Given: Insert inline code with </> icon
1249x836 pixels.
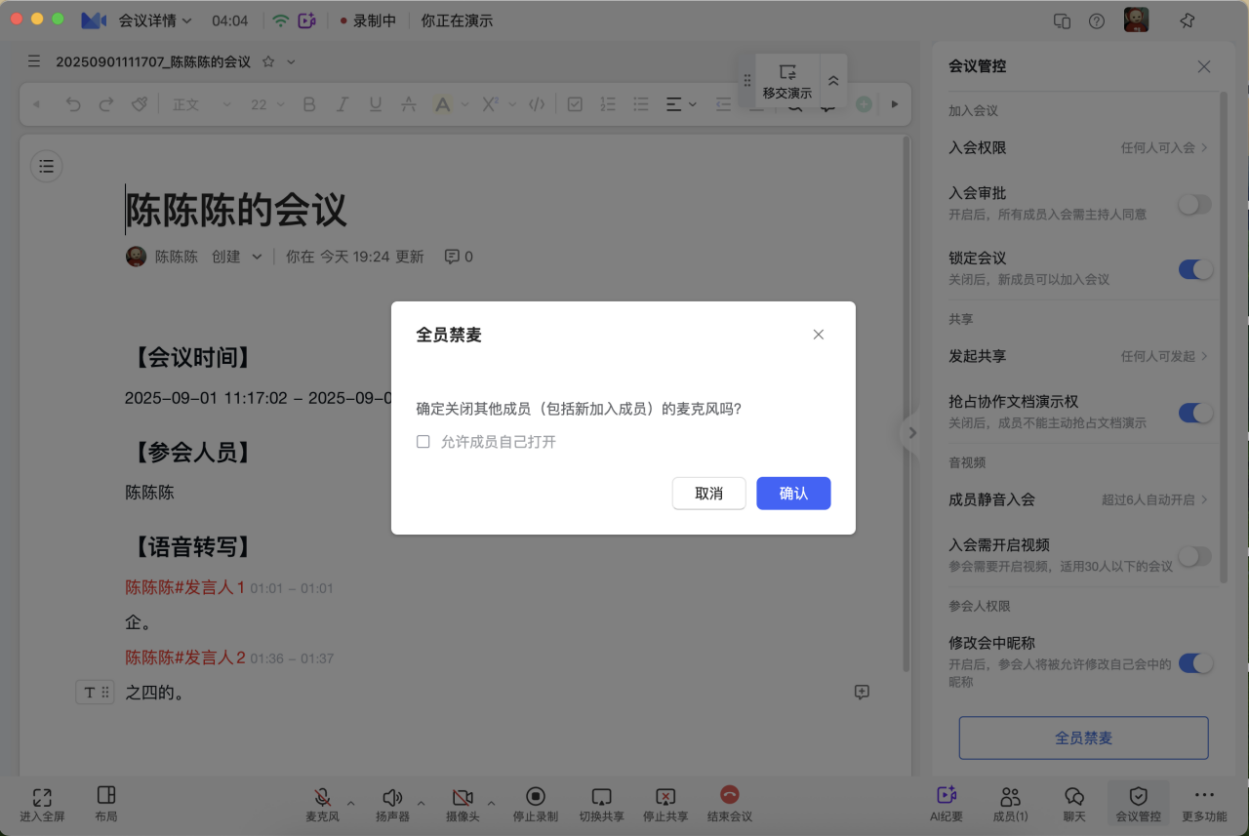Looking at the screenshot, I should pos(537,104).
